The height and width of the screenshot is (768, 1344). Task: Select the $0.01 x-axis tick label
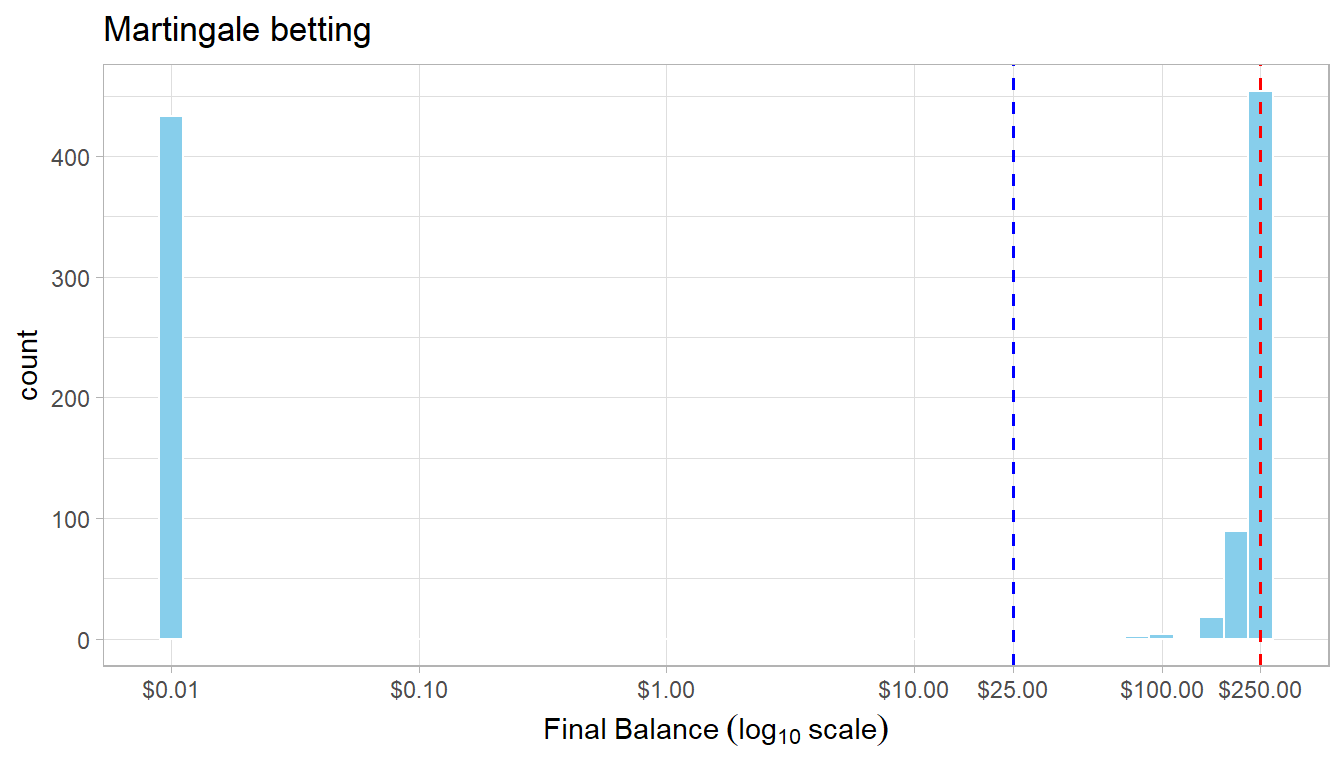(171, 690)
